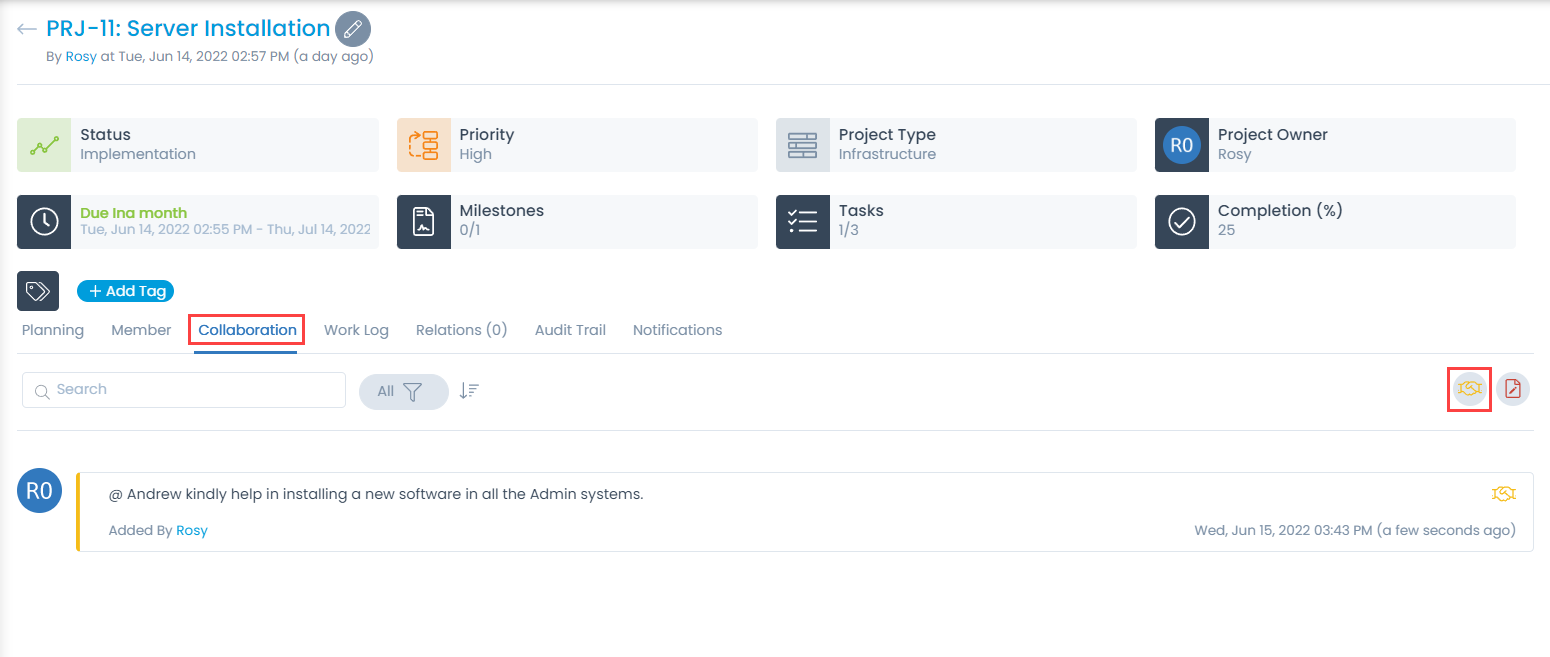Click the tag icon beside Add Tag
This screenshot has width=1550, height=657.
[38, 291]
